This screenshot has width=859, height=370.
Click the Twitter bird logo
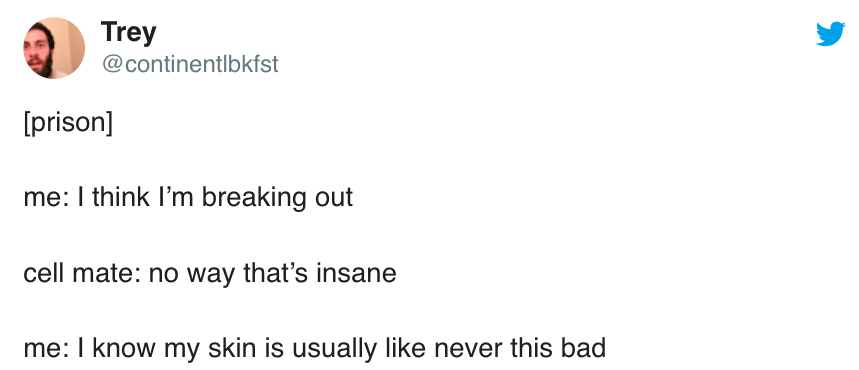(x=831, y=34)
